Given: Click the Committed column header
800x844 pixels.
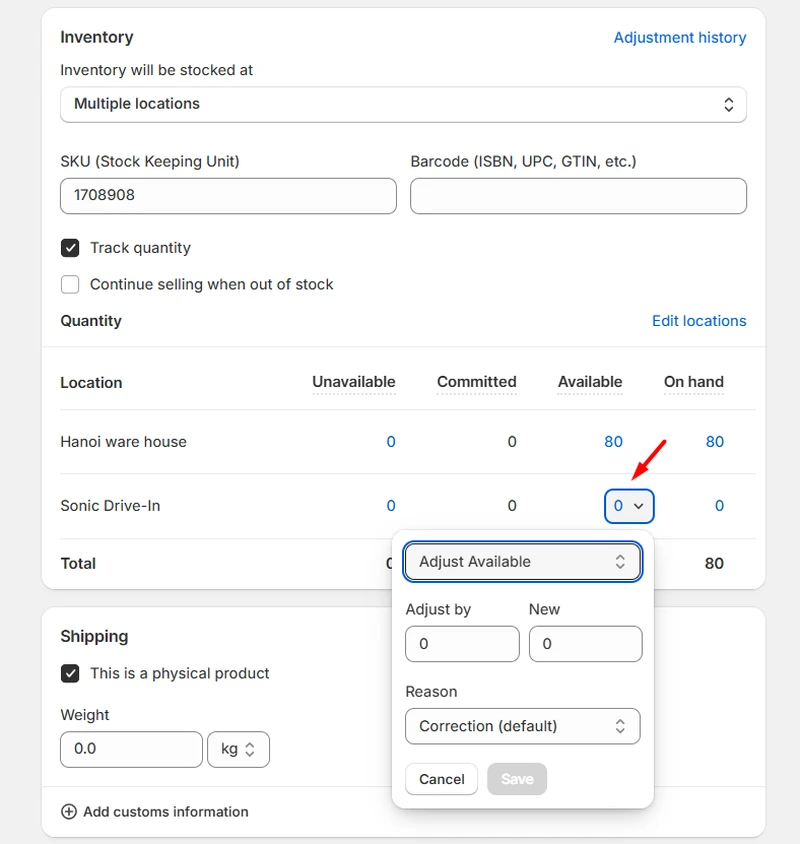Looking at the screenshot, I should [x=476, y=382].
